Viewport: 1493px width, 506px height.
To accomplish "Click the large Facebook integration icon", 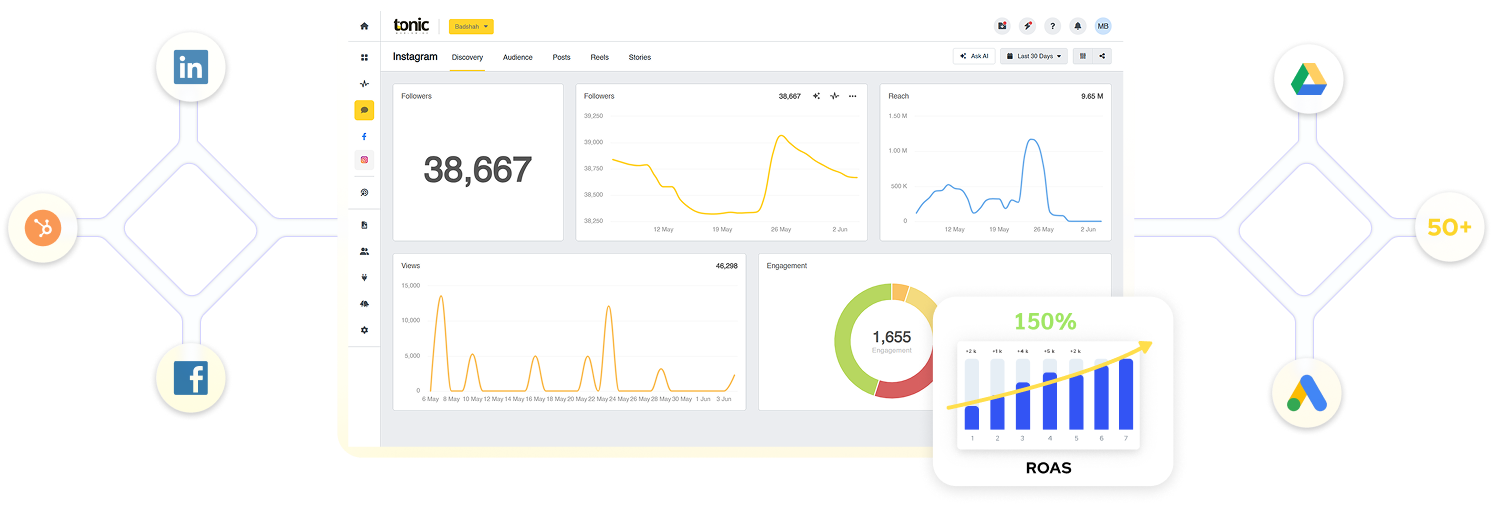I will click(x=191, y=379).
